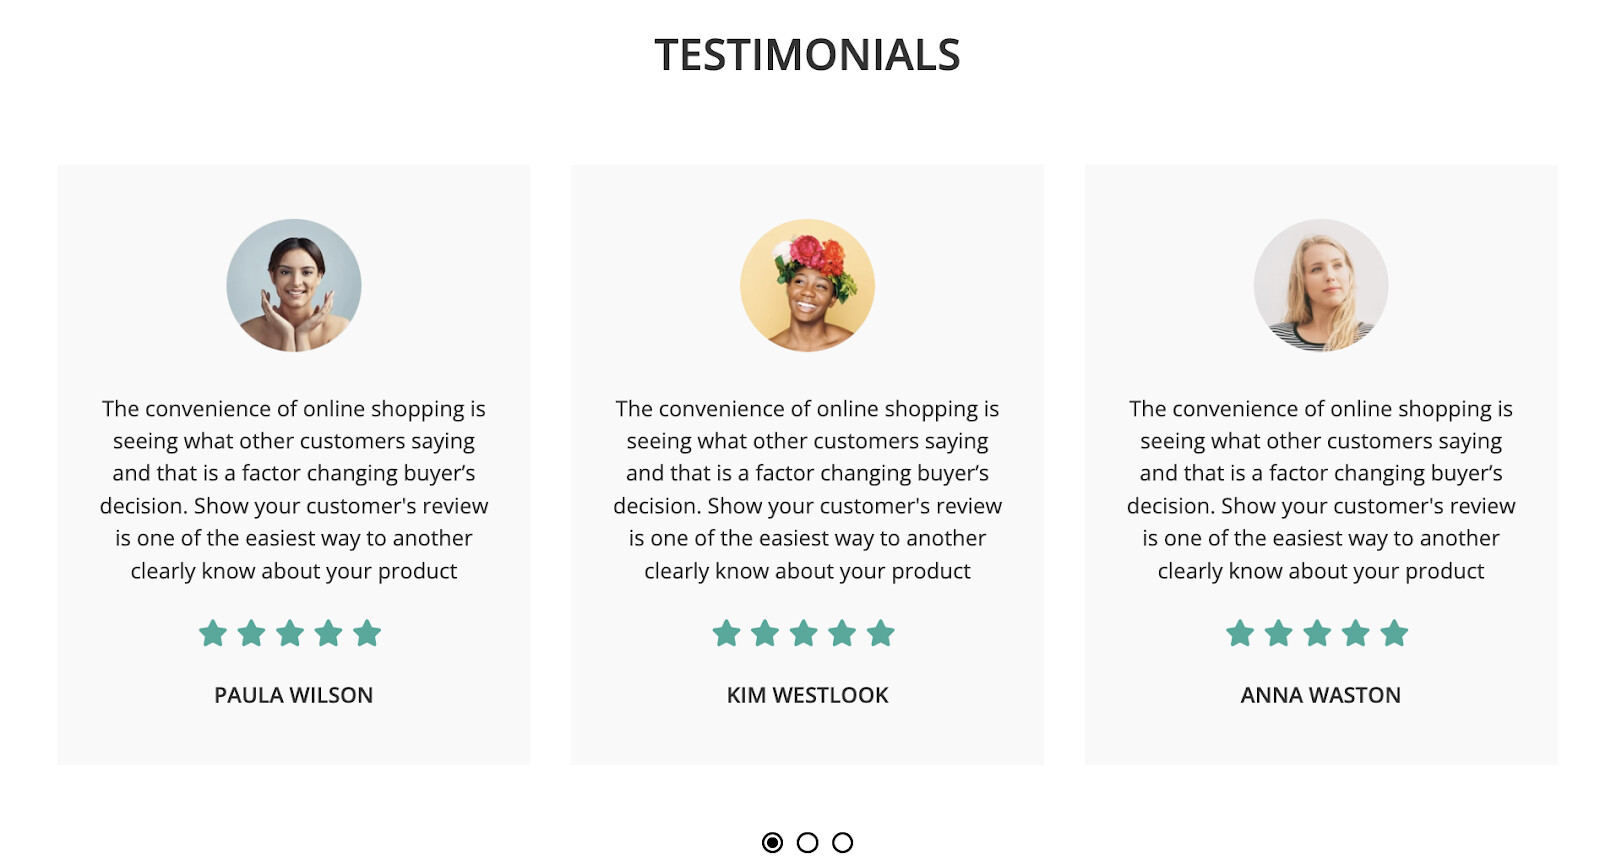Go to the third testimonial slide dot

pos(843,843)
